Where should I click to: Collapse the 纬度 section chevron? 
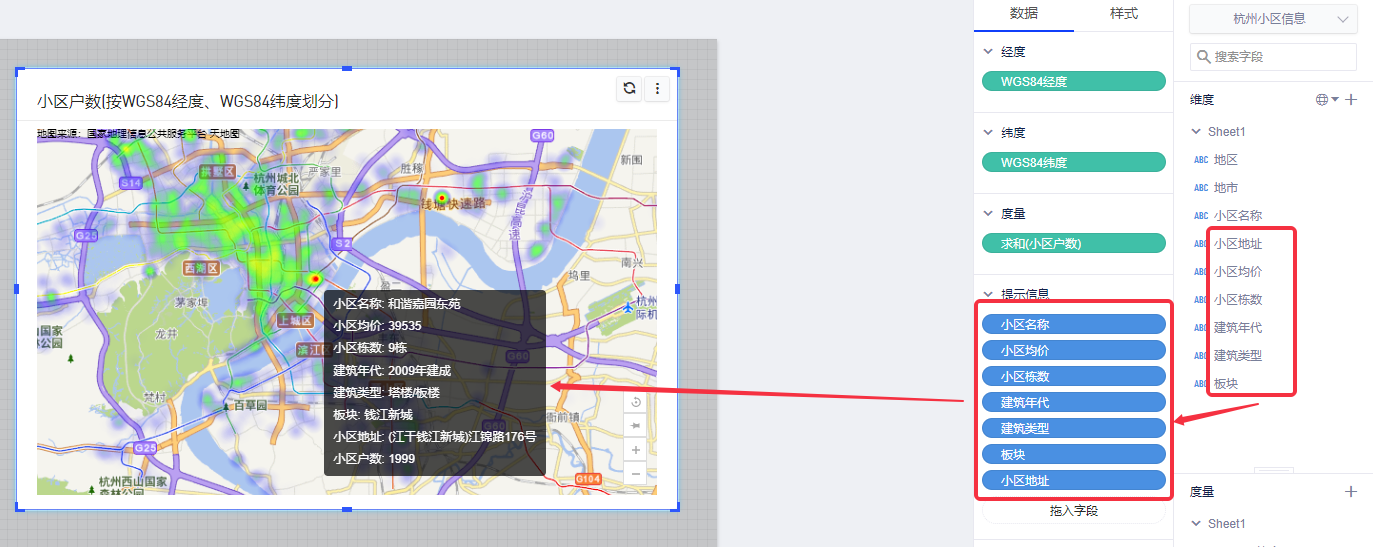point(988,132)
